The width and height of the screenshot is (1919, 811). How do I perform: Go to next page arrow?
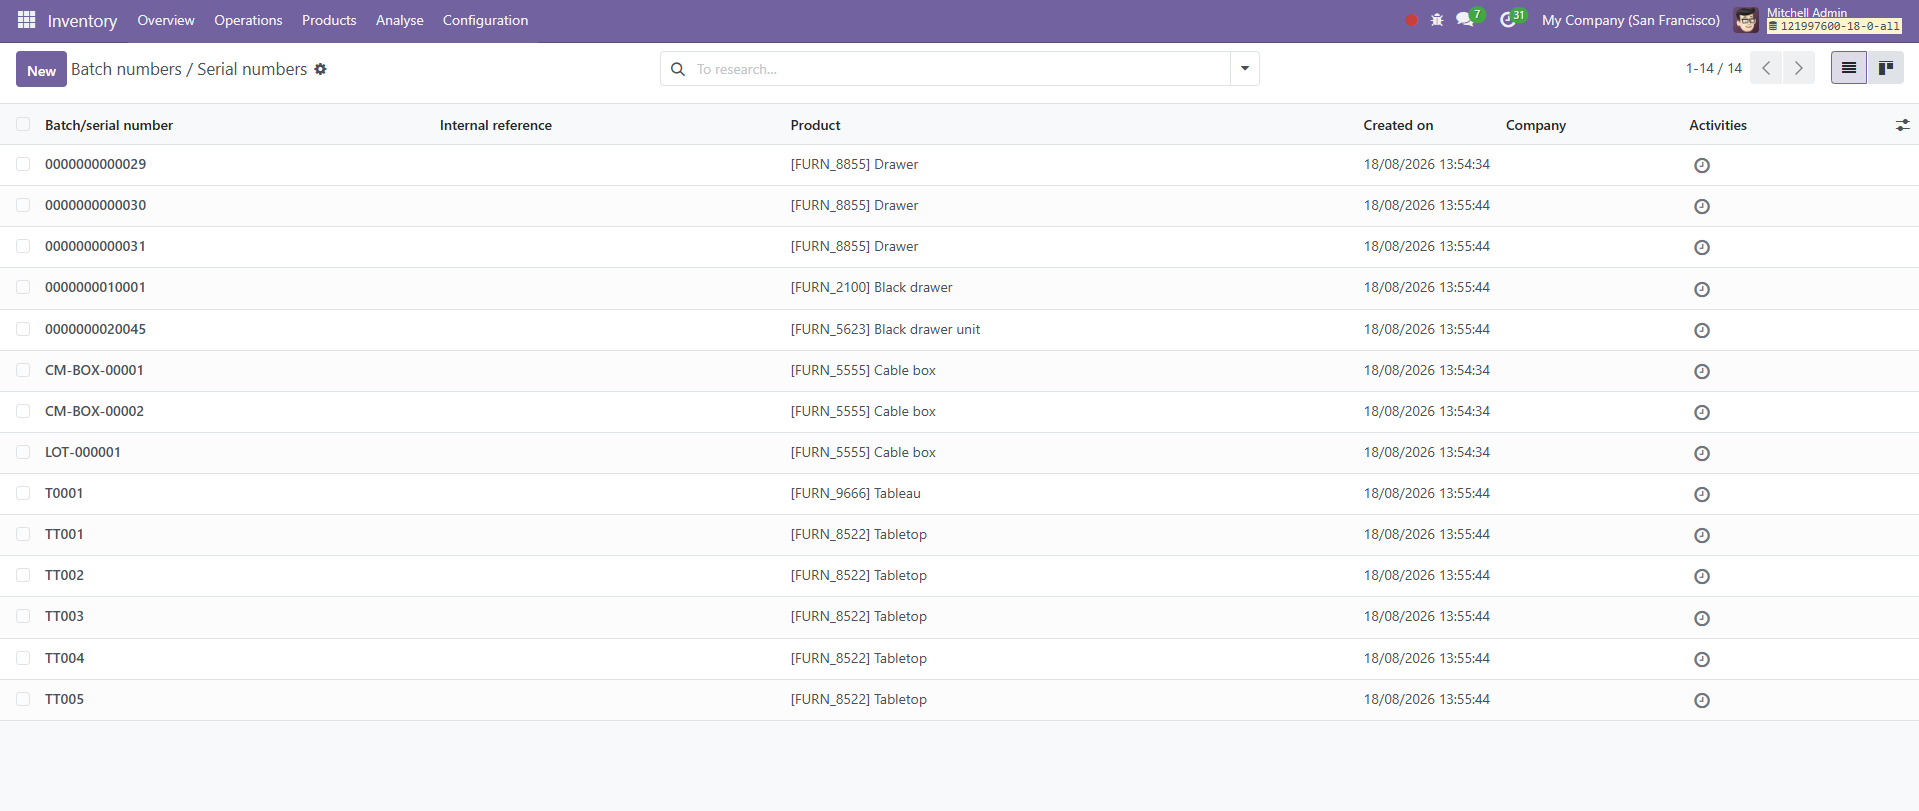pyautogui.click(x=1798, y=68)
